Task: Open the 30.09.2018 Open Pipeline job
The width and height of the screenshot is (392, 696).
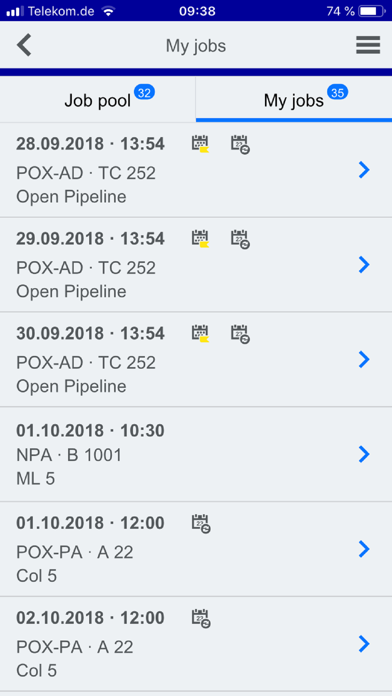Action: click(x=196, y=360)
